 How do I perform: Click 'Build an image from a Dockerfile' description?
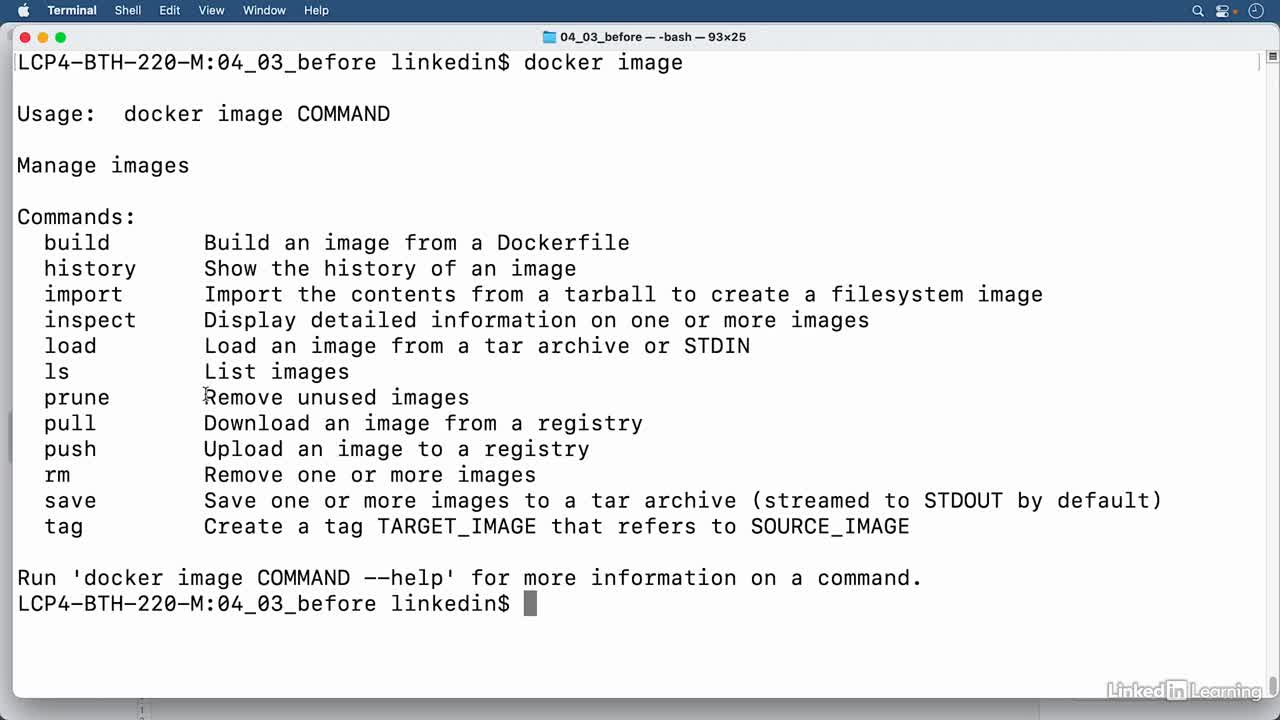tap(417, 243)
